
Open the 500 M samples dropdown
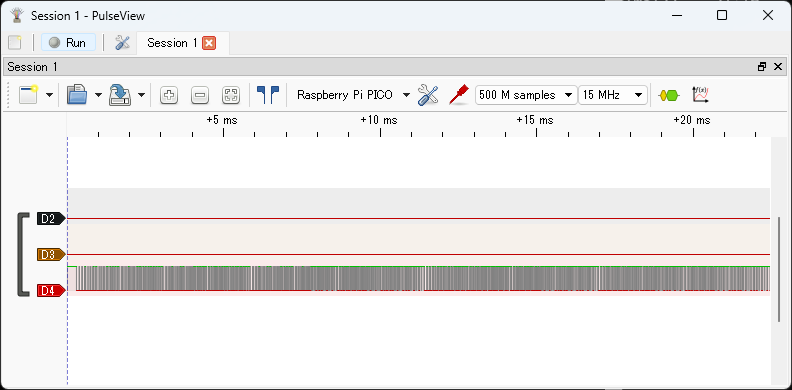tap(526, 95)
